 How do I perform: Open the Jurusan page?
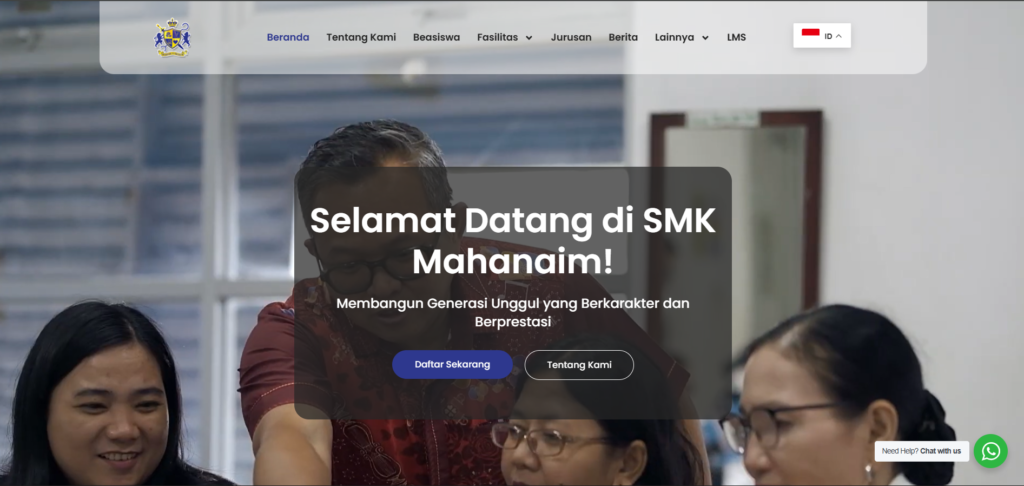coord(571,37)
